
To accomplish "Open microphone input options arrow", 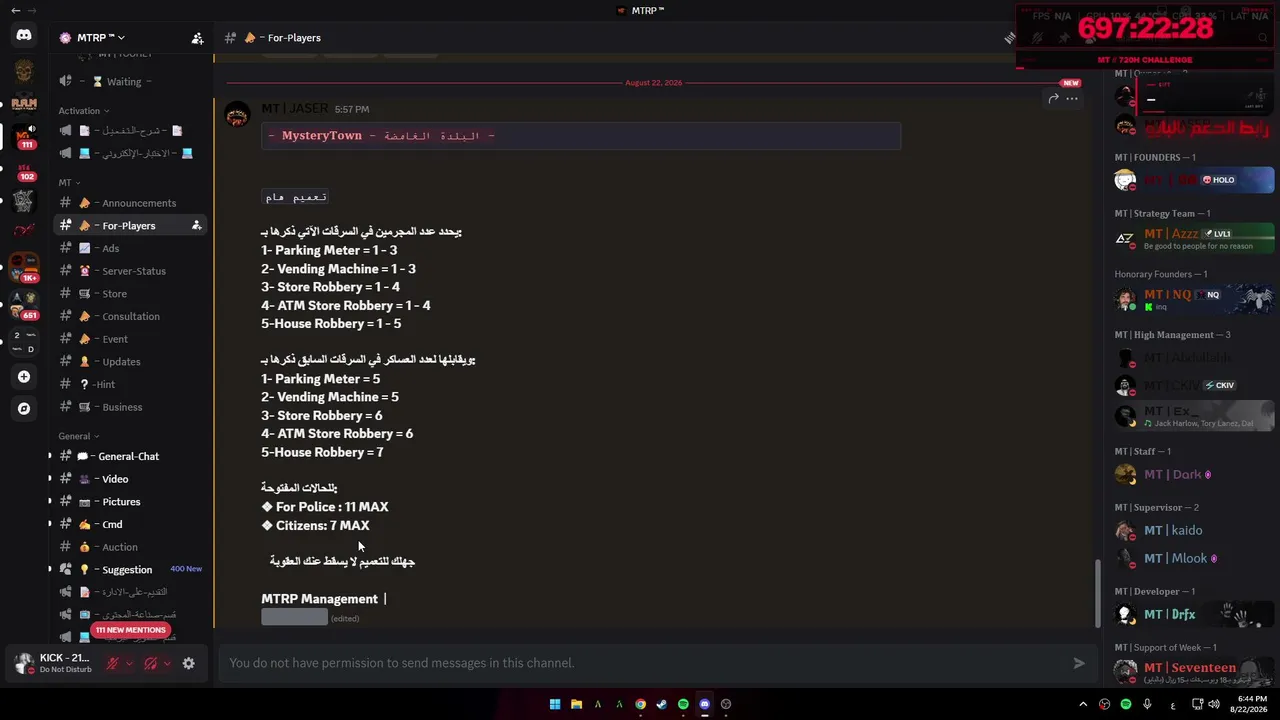I will tap(129, 663).
